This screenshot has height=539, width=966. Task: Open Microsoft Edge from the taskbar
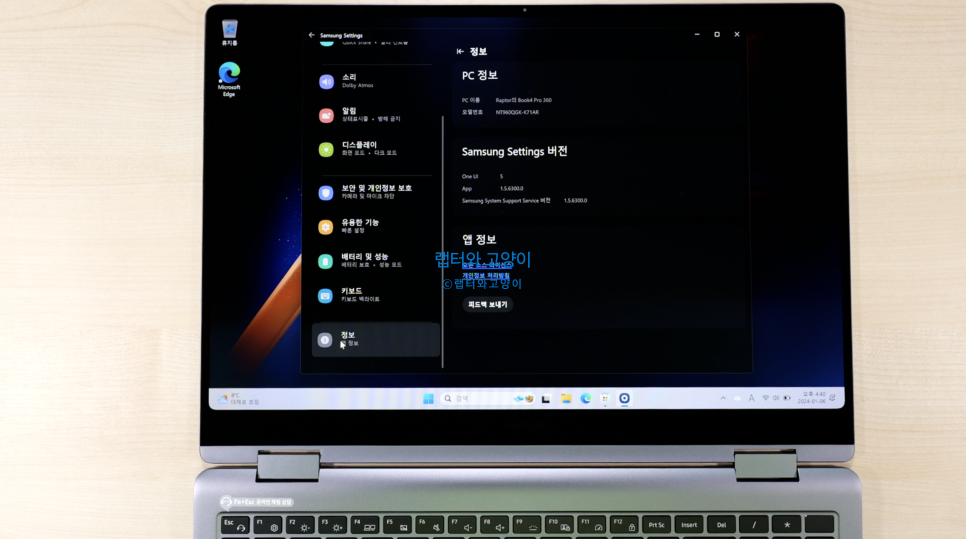(585, 399)
